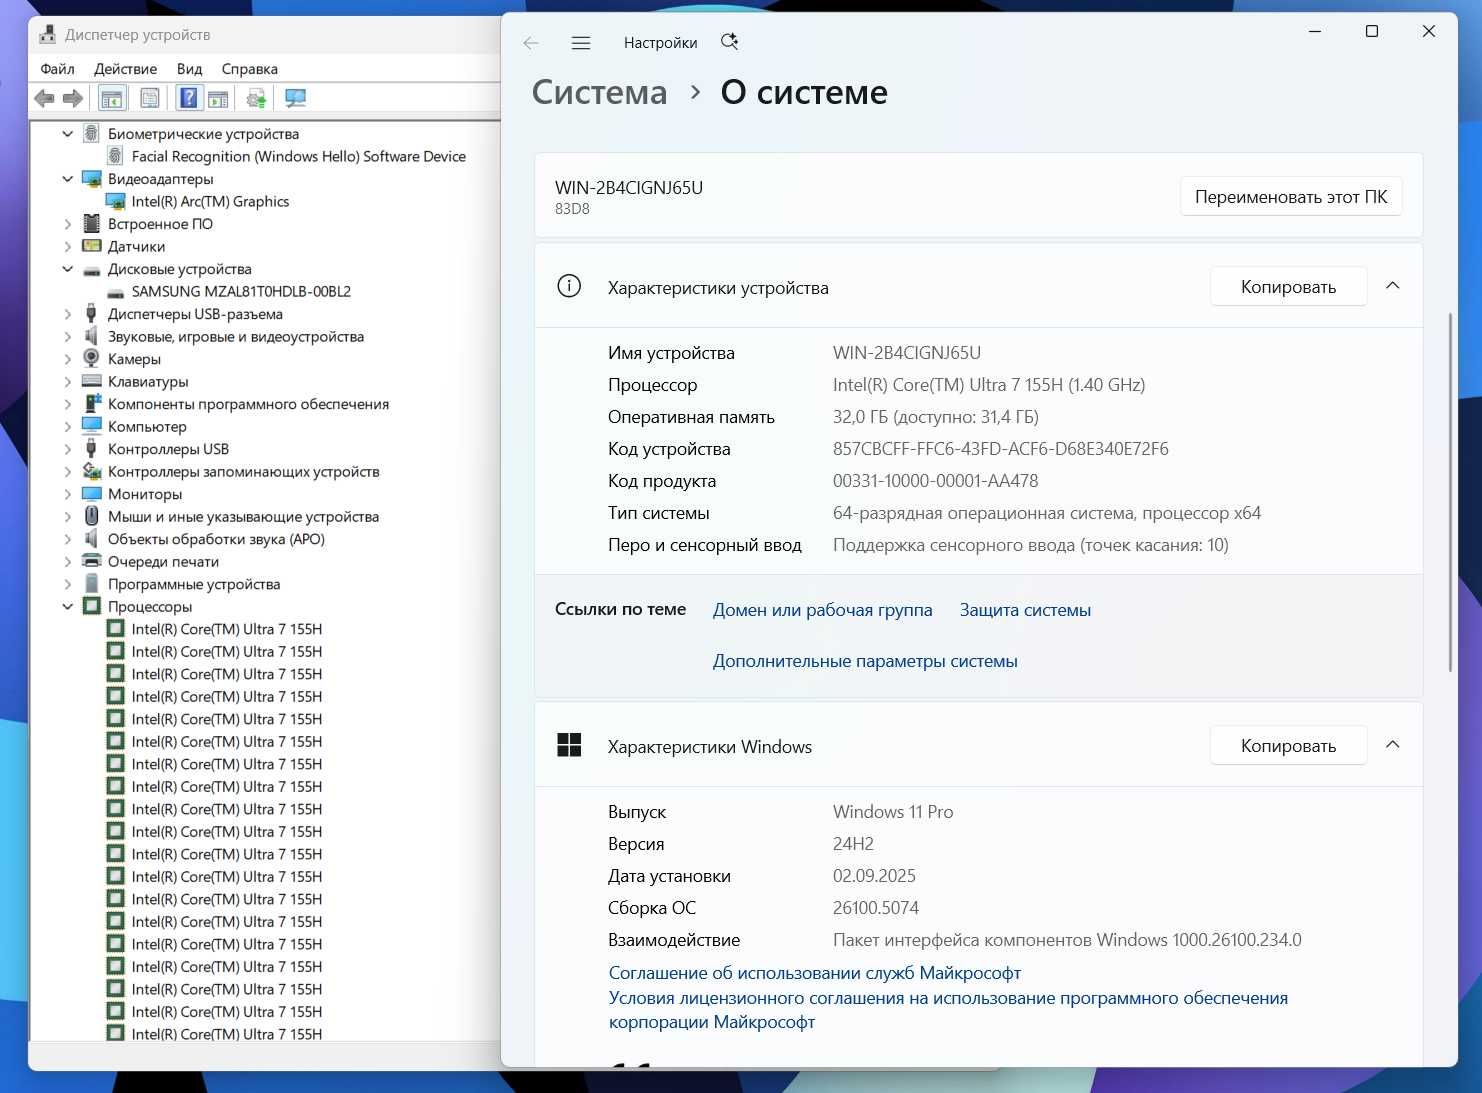Select SAMSUNG MZAL81T0HDLB-00BL2 disk
This screenshot has height=1093, width=1482.
pyautogui.click(x=241, y=291)
